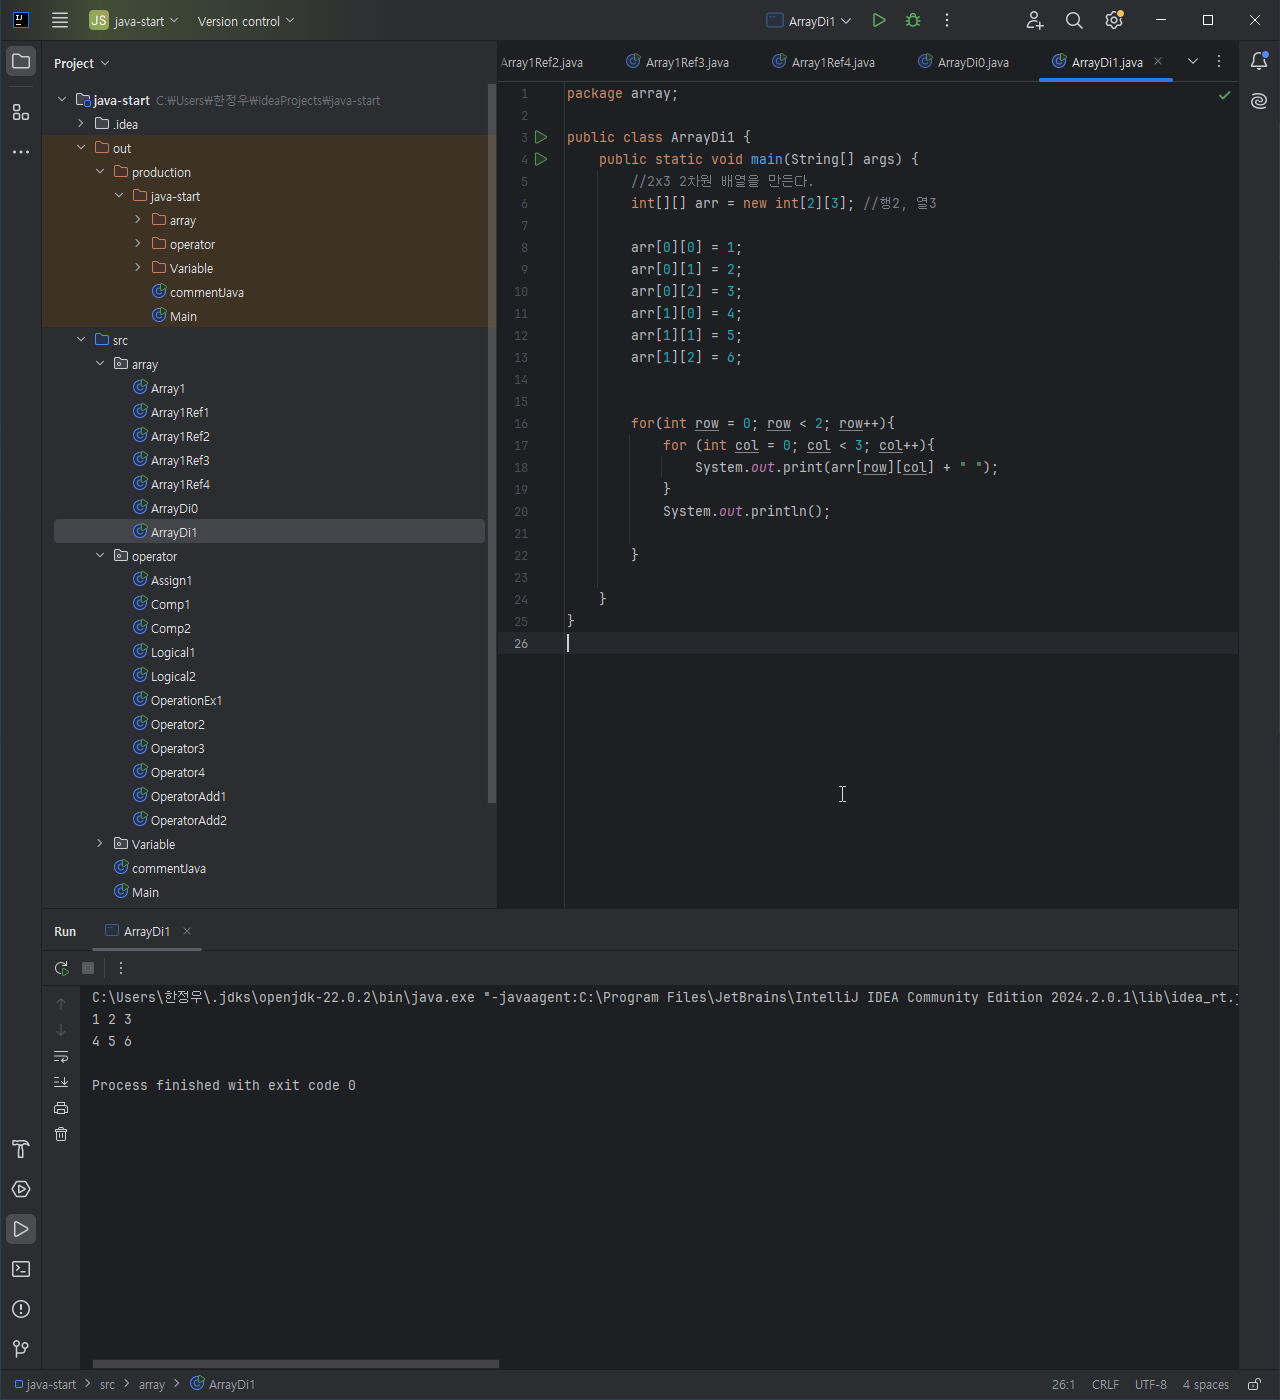Select Array1Ref2 in project tree
Screen dimensions: 1280x1400
coord(180,436)
